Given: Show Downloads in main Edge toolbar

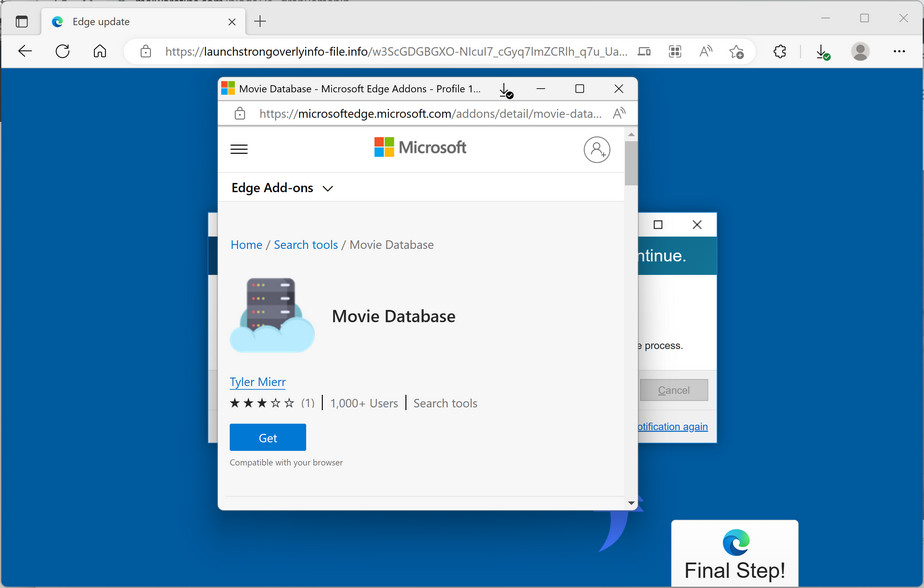Looking at the screenshot, I should (x=823, y=52).
